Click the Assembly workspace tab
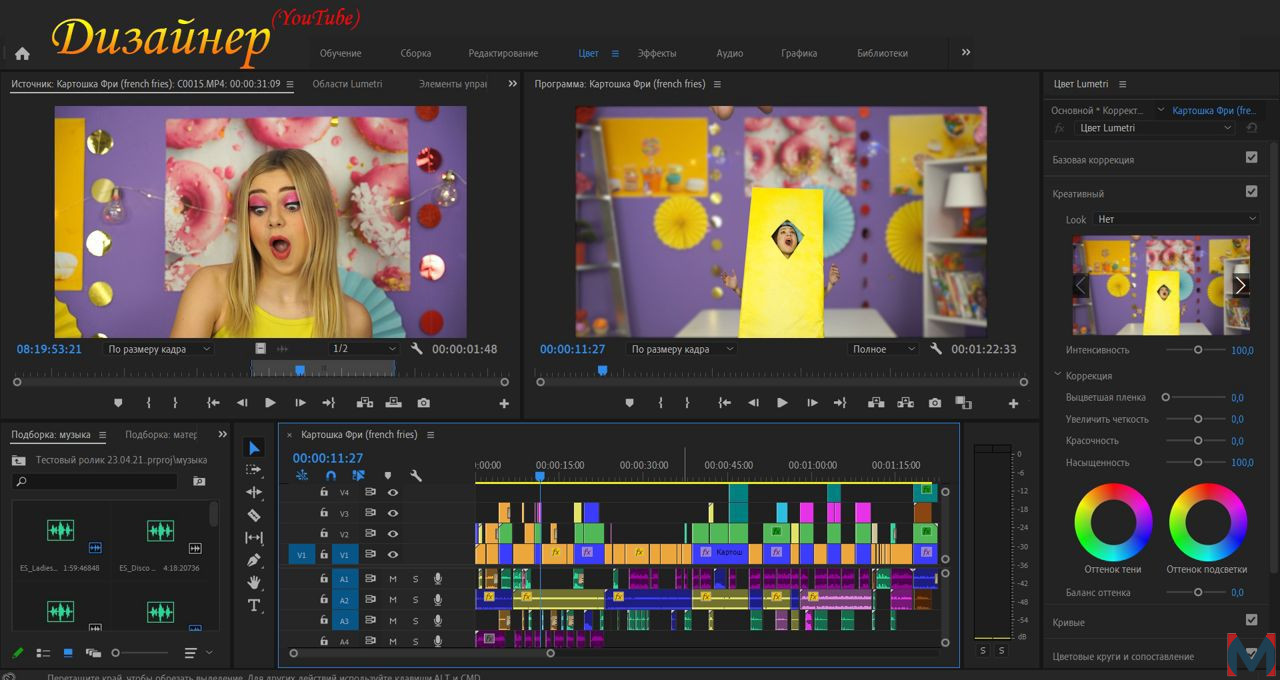Screen dimensions: 1280x680 (x=415, y=53)
